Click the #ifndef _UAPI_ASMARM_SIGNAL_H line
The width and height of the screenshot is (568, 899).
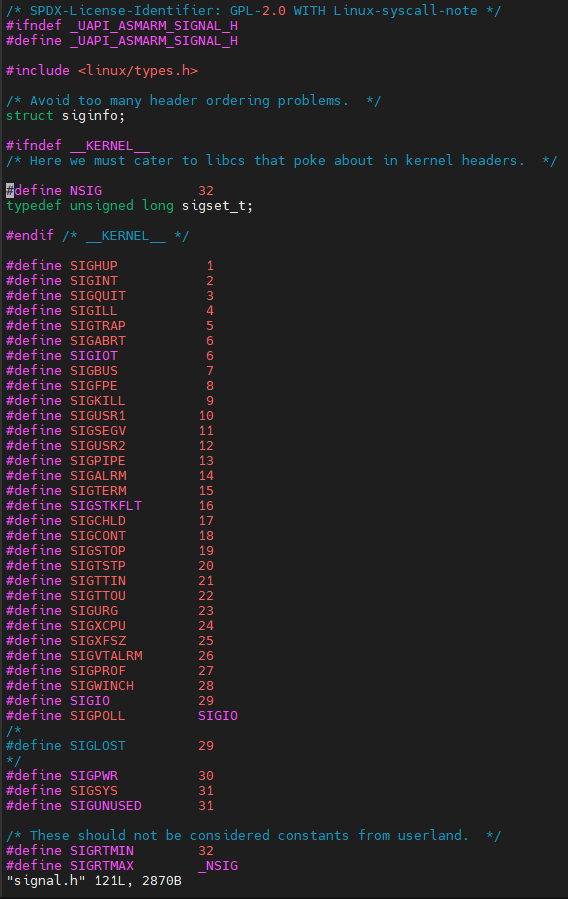(x=122, y=26)
